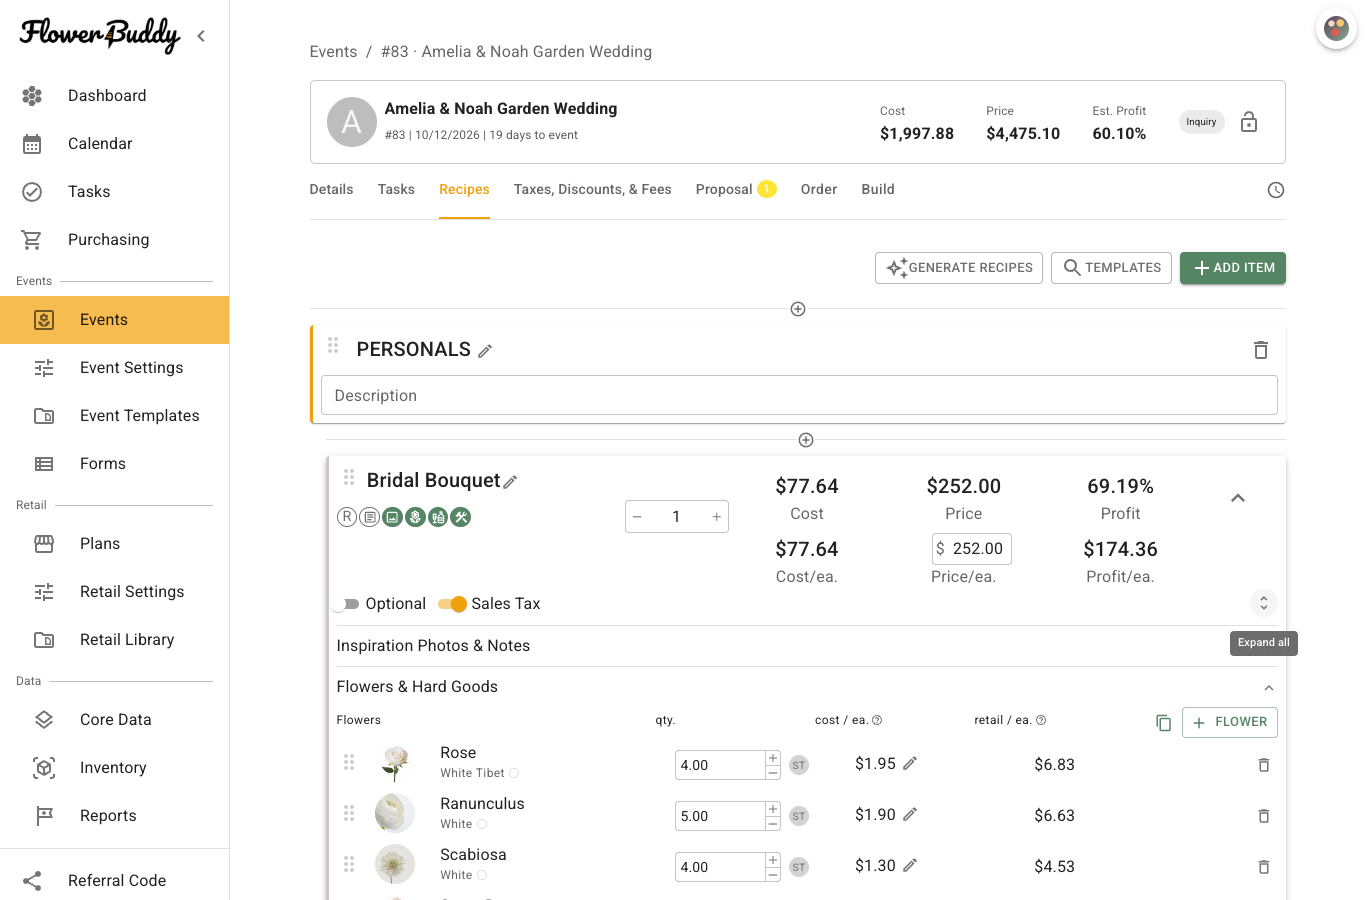Open the Taxes, Discounts, & Fees tab
This screenshot has height=900, width=1365.
click(593, 189)
